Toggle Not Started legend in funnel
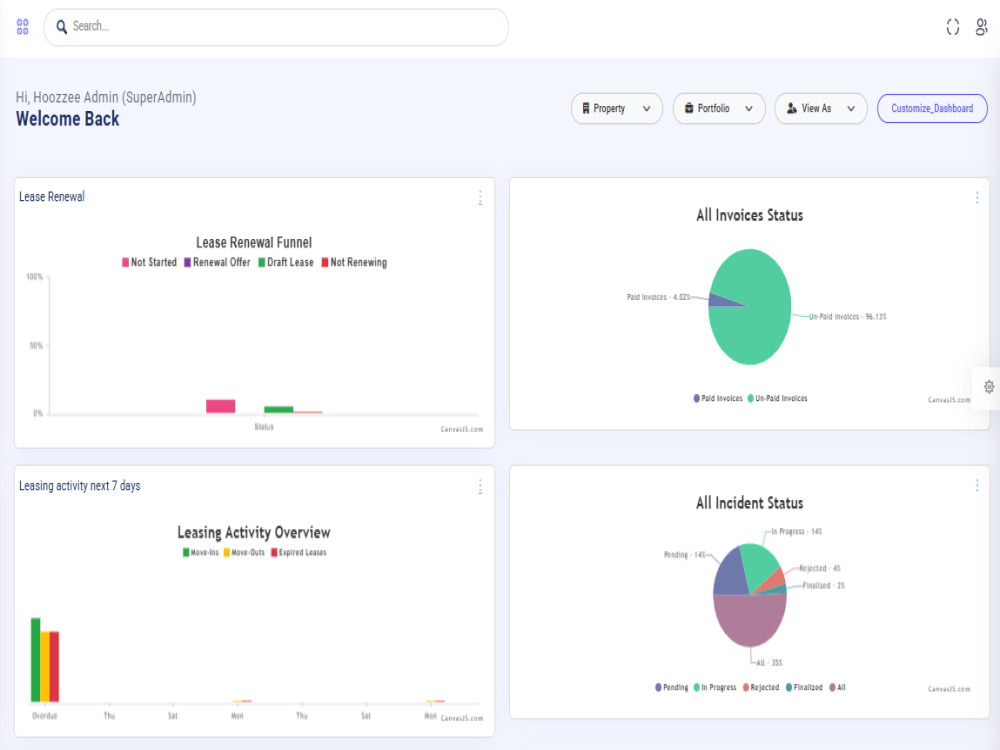The height and width of the screenshot is (750, 1000). pos(149,262)
